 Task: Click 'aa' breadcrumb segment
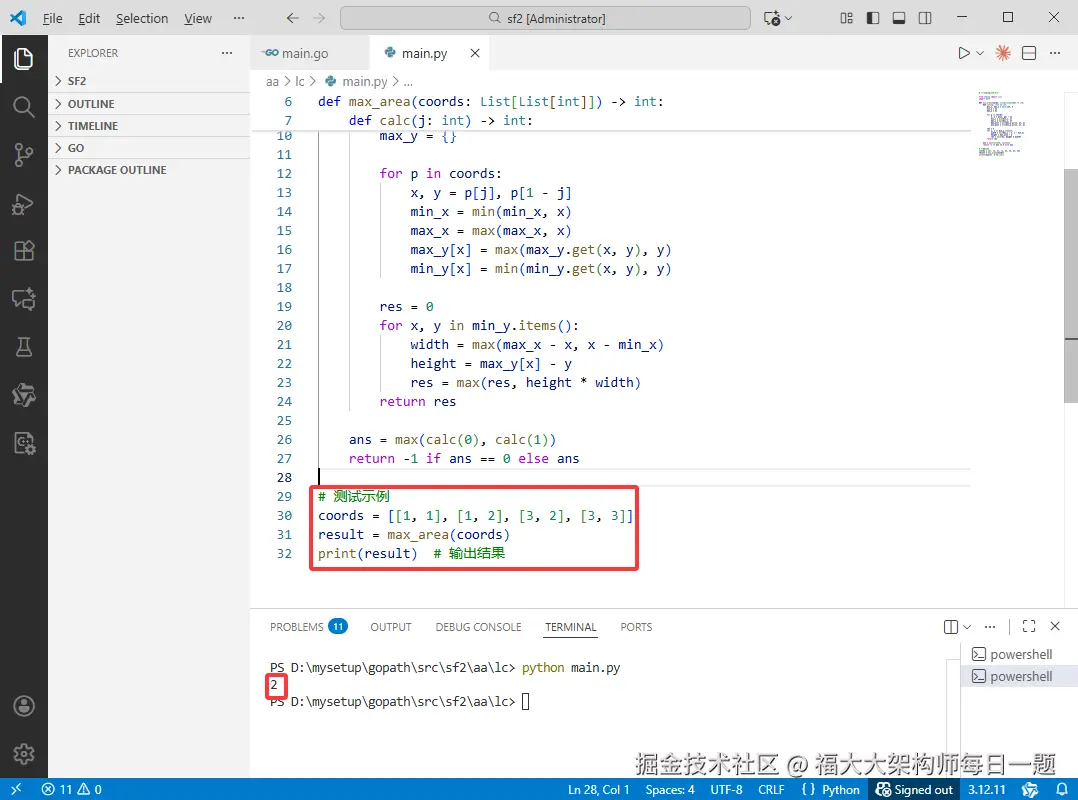click(x=272, y=81)
